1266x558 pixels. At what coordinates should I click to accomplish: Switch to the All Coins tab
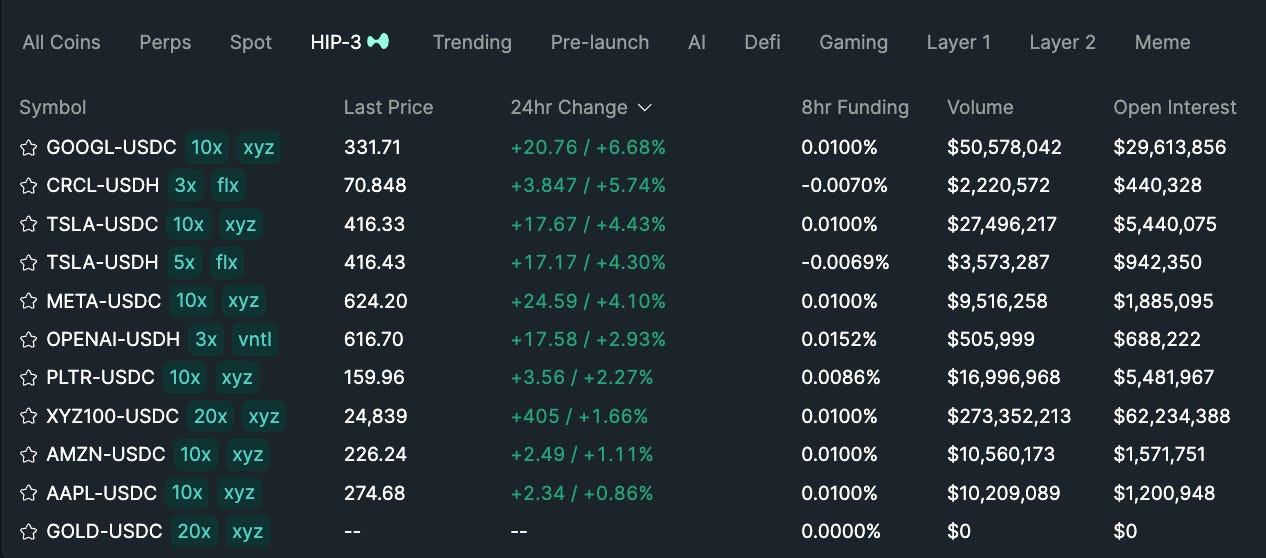[x=61, y=43]
